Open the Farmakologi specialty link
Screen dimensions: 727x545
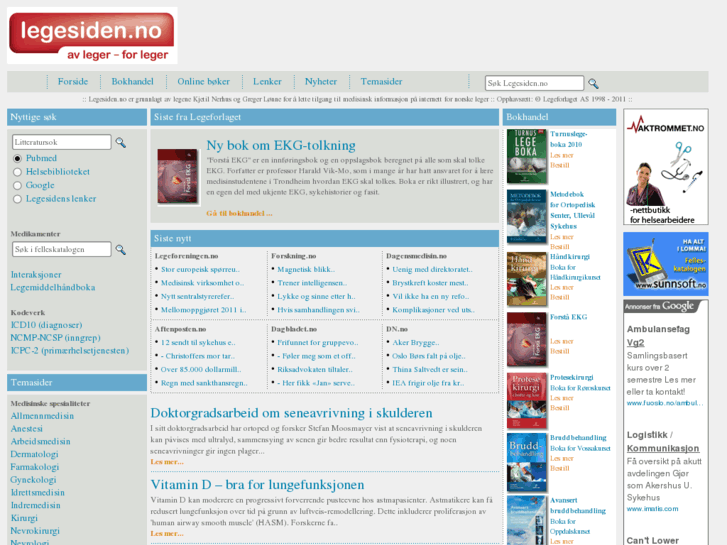point(35,467)
